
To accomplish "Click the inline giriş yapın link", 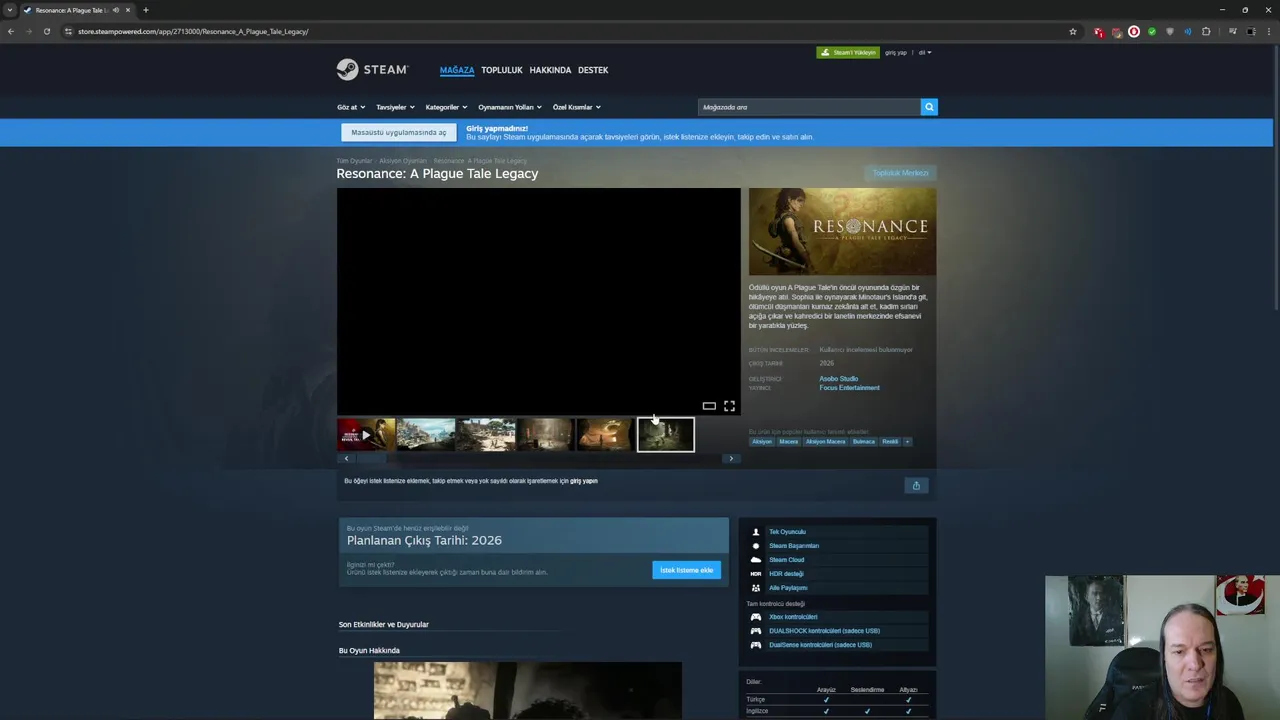I will (x=584, y=481).
